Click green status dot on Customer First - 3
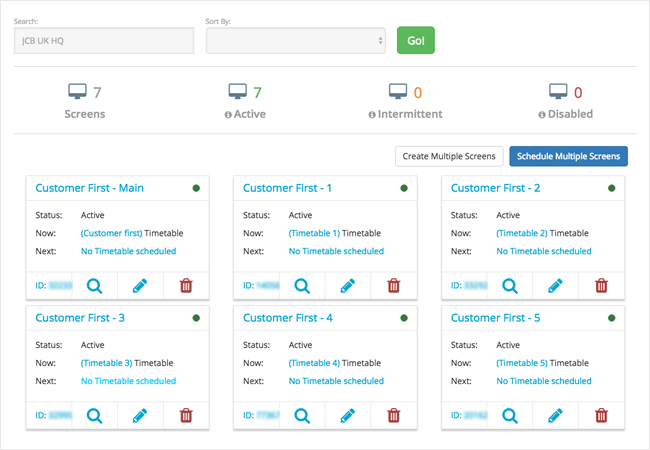650x450 pixels. [x=196, y=318]
